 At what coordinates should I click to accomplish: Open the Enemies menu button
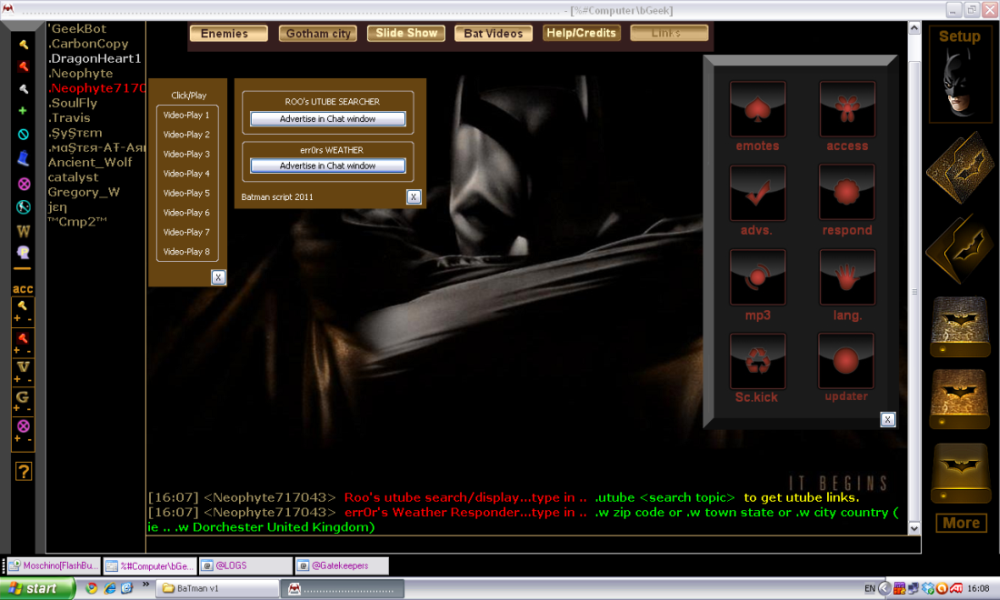coord(228,33)
